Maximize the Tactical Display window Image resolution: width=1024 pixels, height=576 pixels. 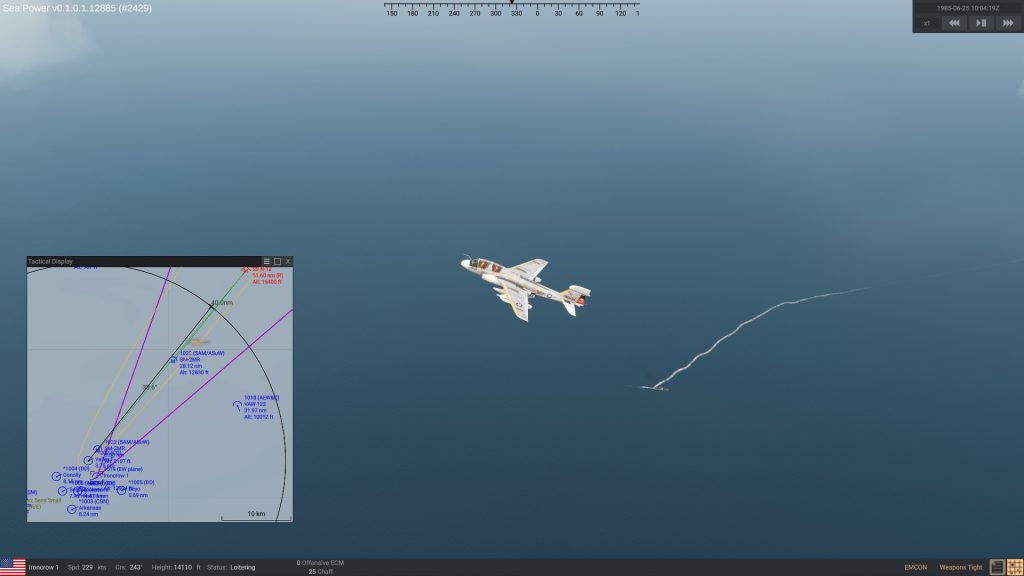(277, 261)
